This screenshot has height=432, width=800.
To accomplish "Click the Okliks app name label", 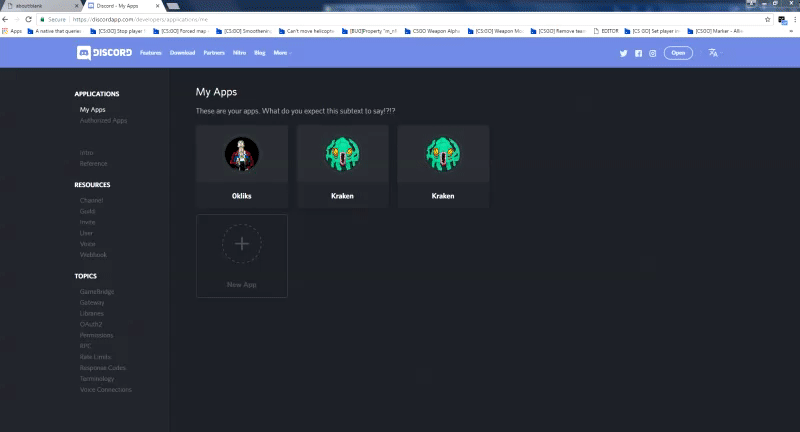I will (242, 196).
